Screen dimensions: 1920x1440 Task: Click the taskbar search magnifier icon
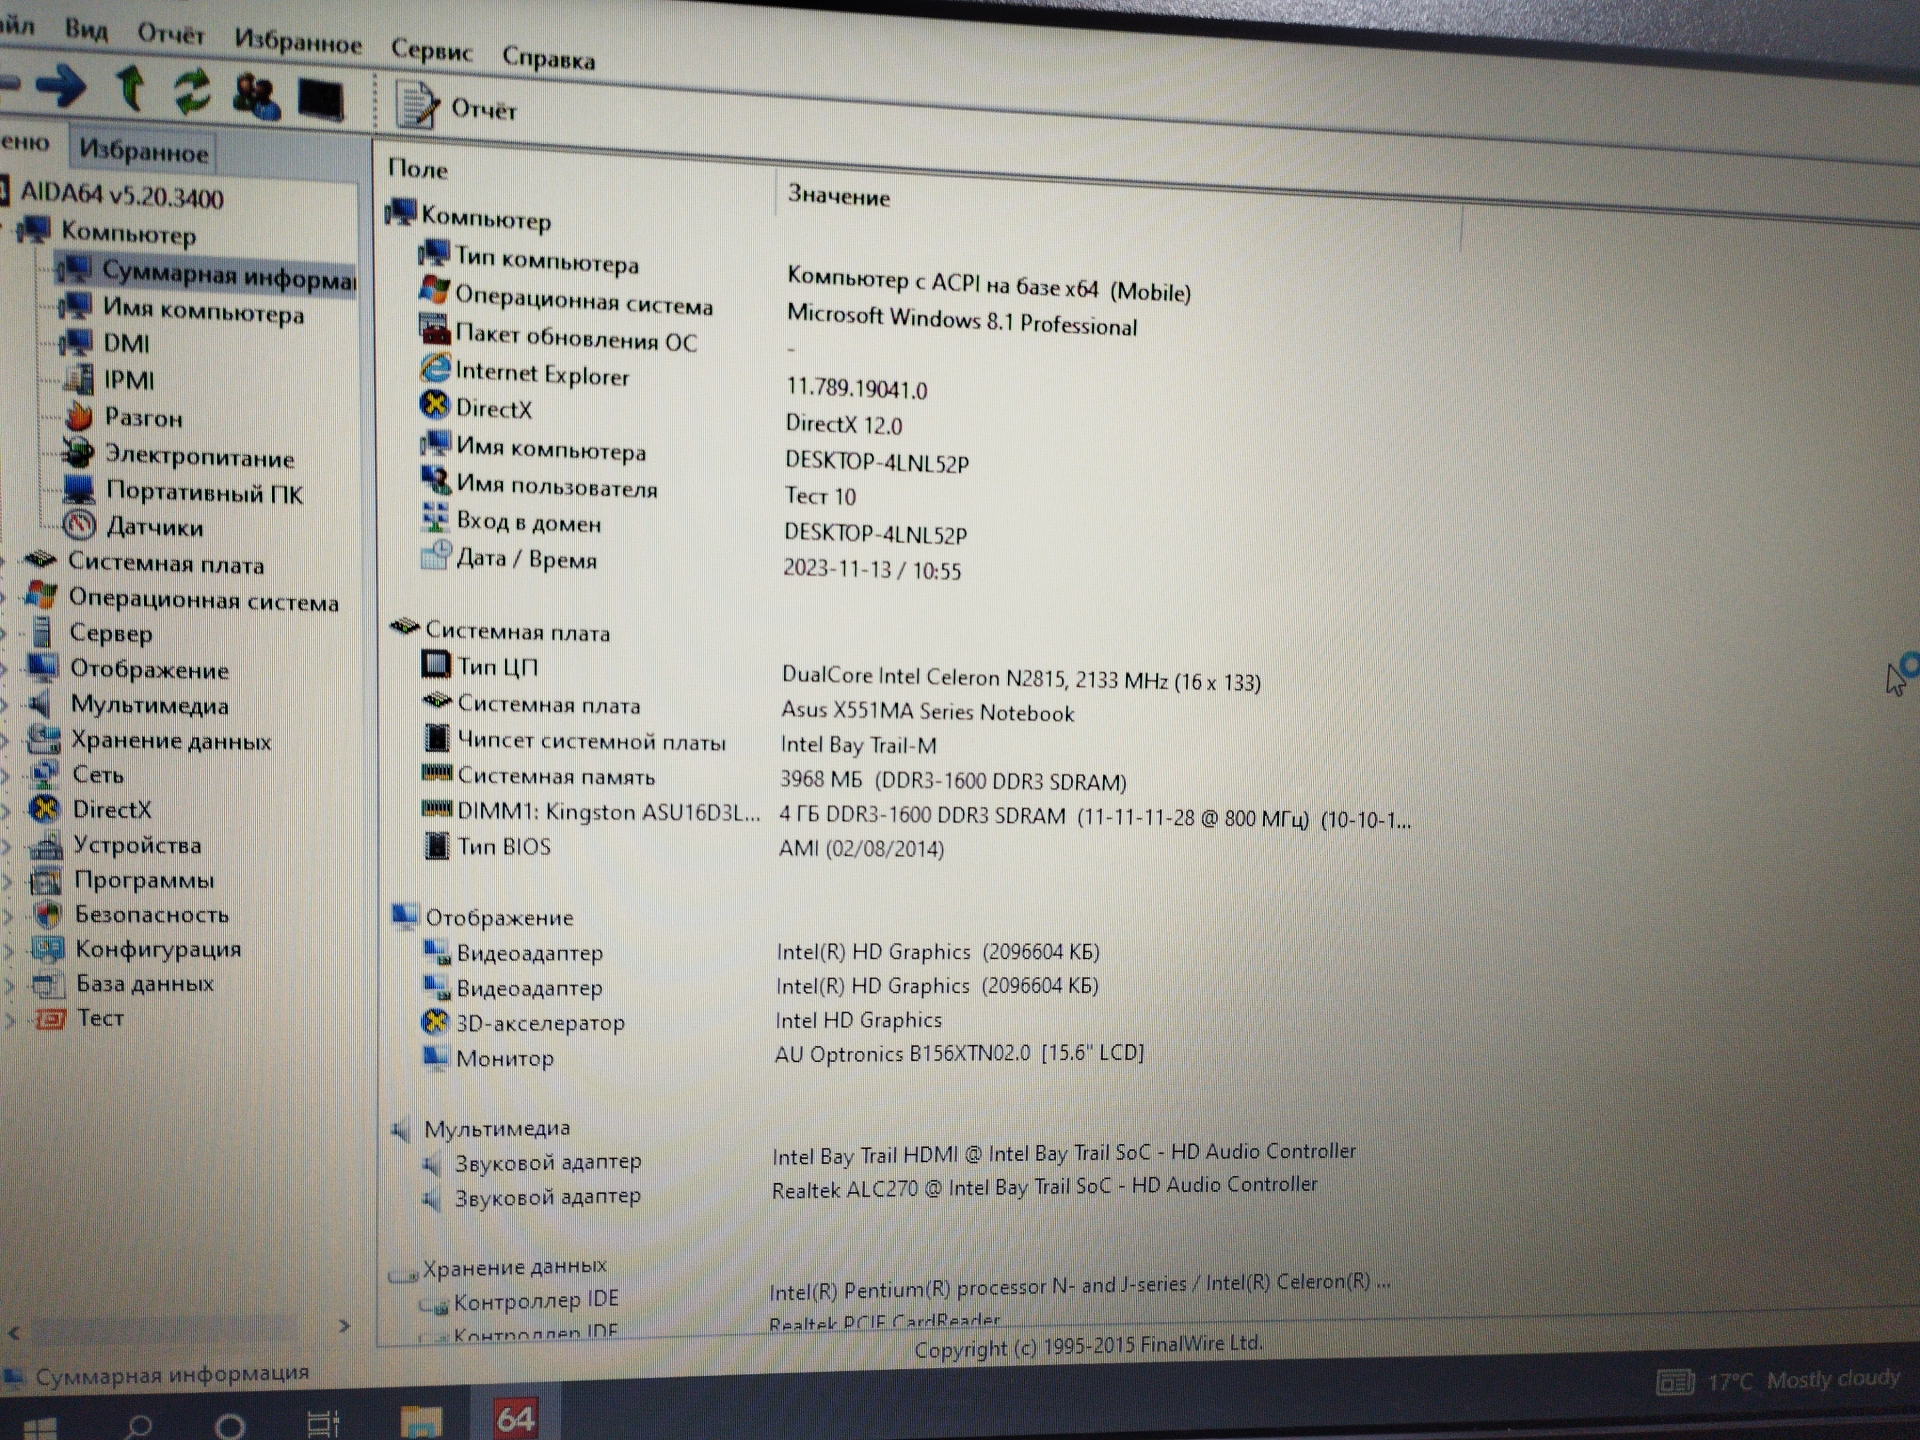point(138,1426)
